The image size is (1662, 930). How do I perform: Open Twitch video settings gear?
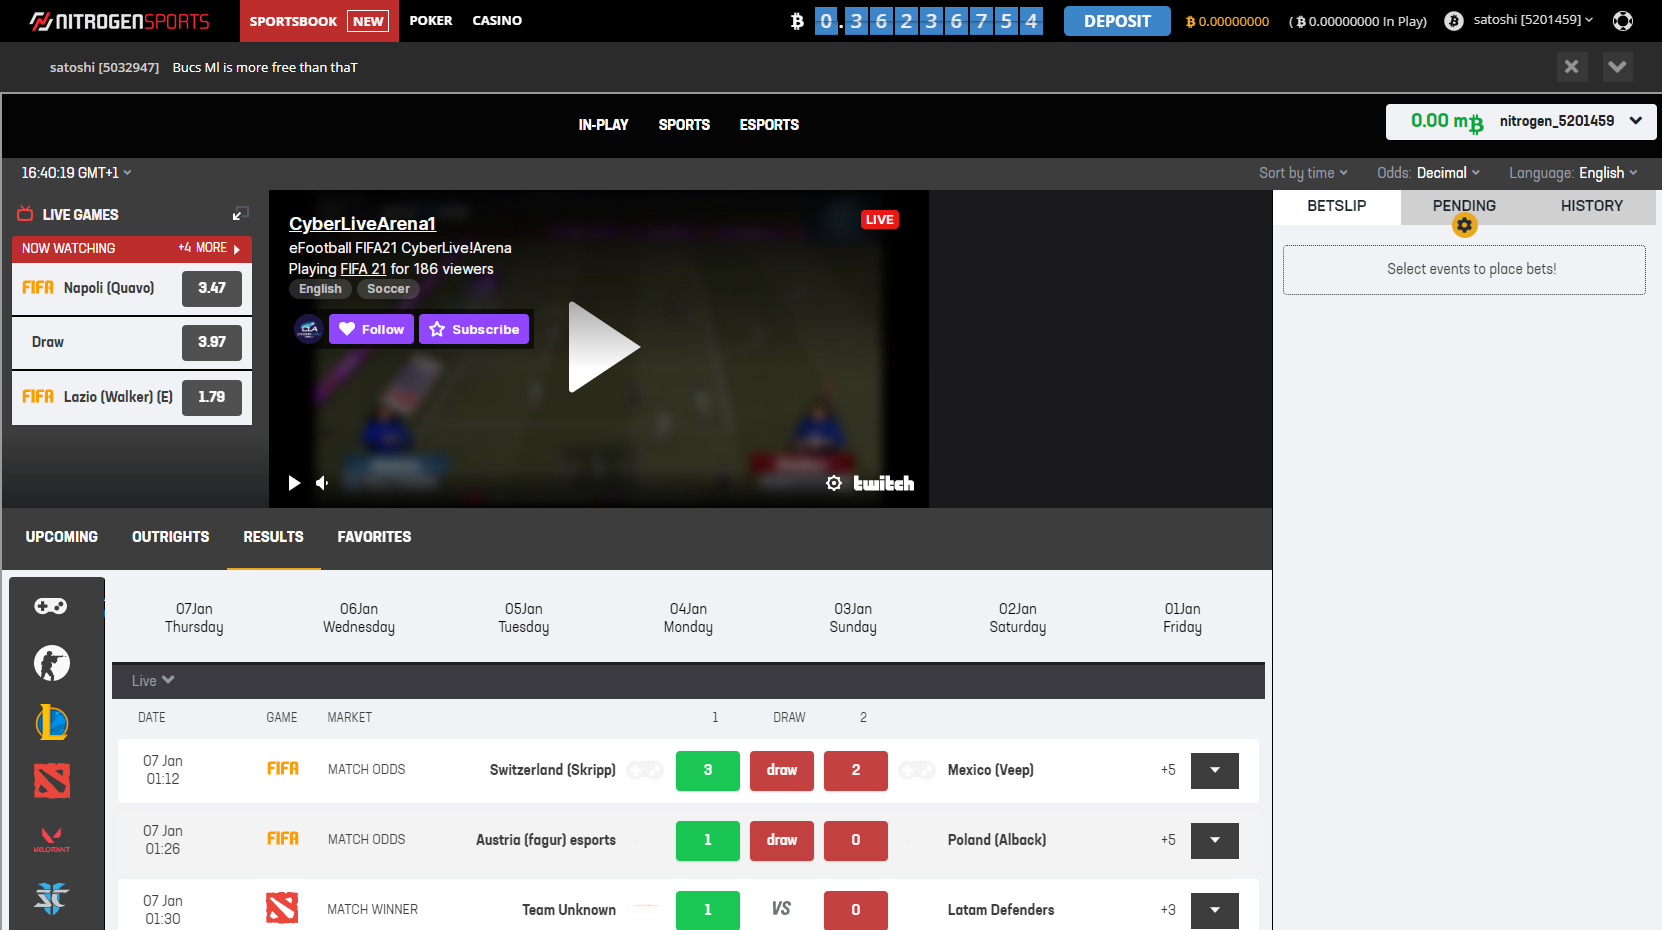[x=834, y=483]
